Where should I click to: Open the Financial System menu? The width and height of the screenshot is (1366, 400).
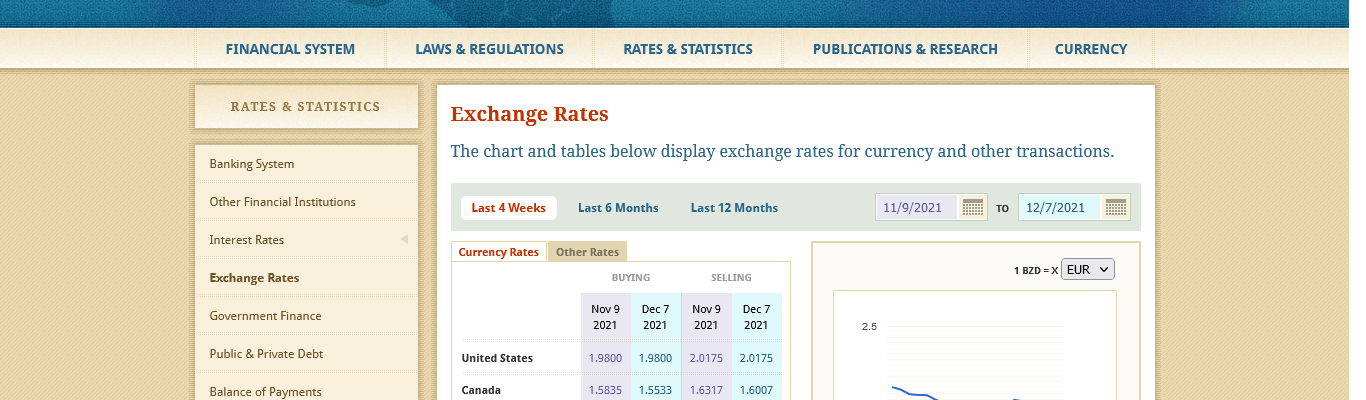pyautogui.click(x=290, y=49)
